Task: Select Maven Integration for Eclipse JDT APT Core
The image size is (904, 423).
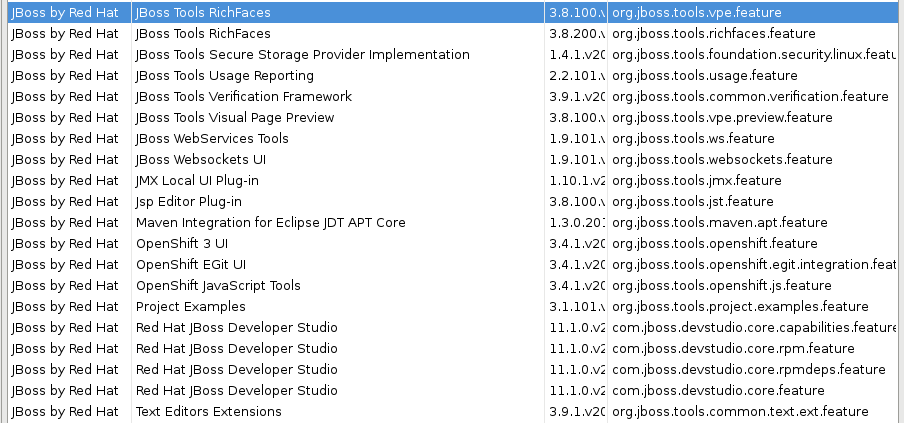Action: pyautogui.click(x=270, y=223)
